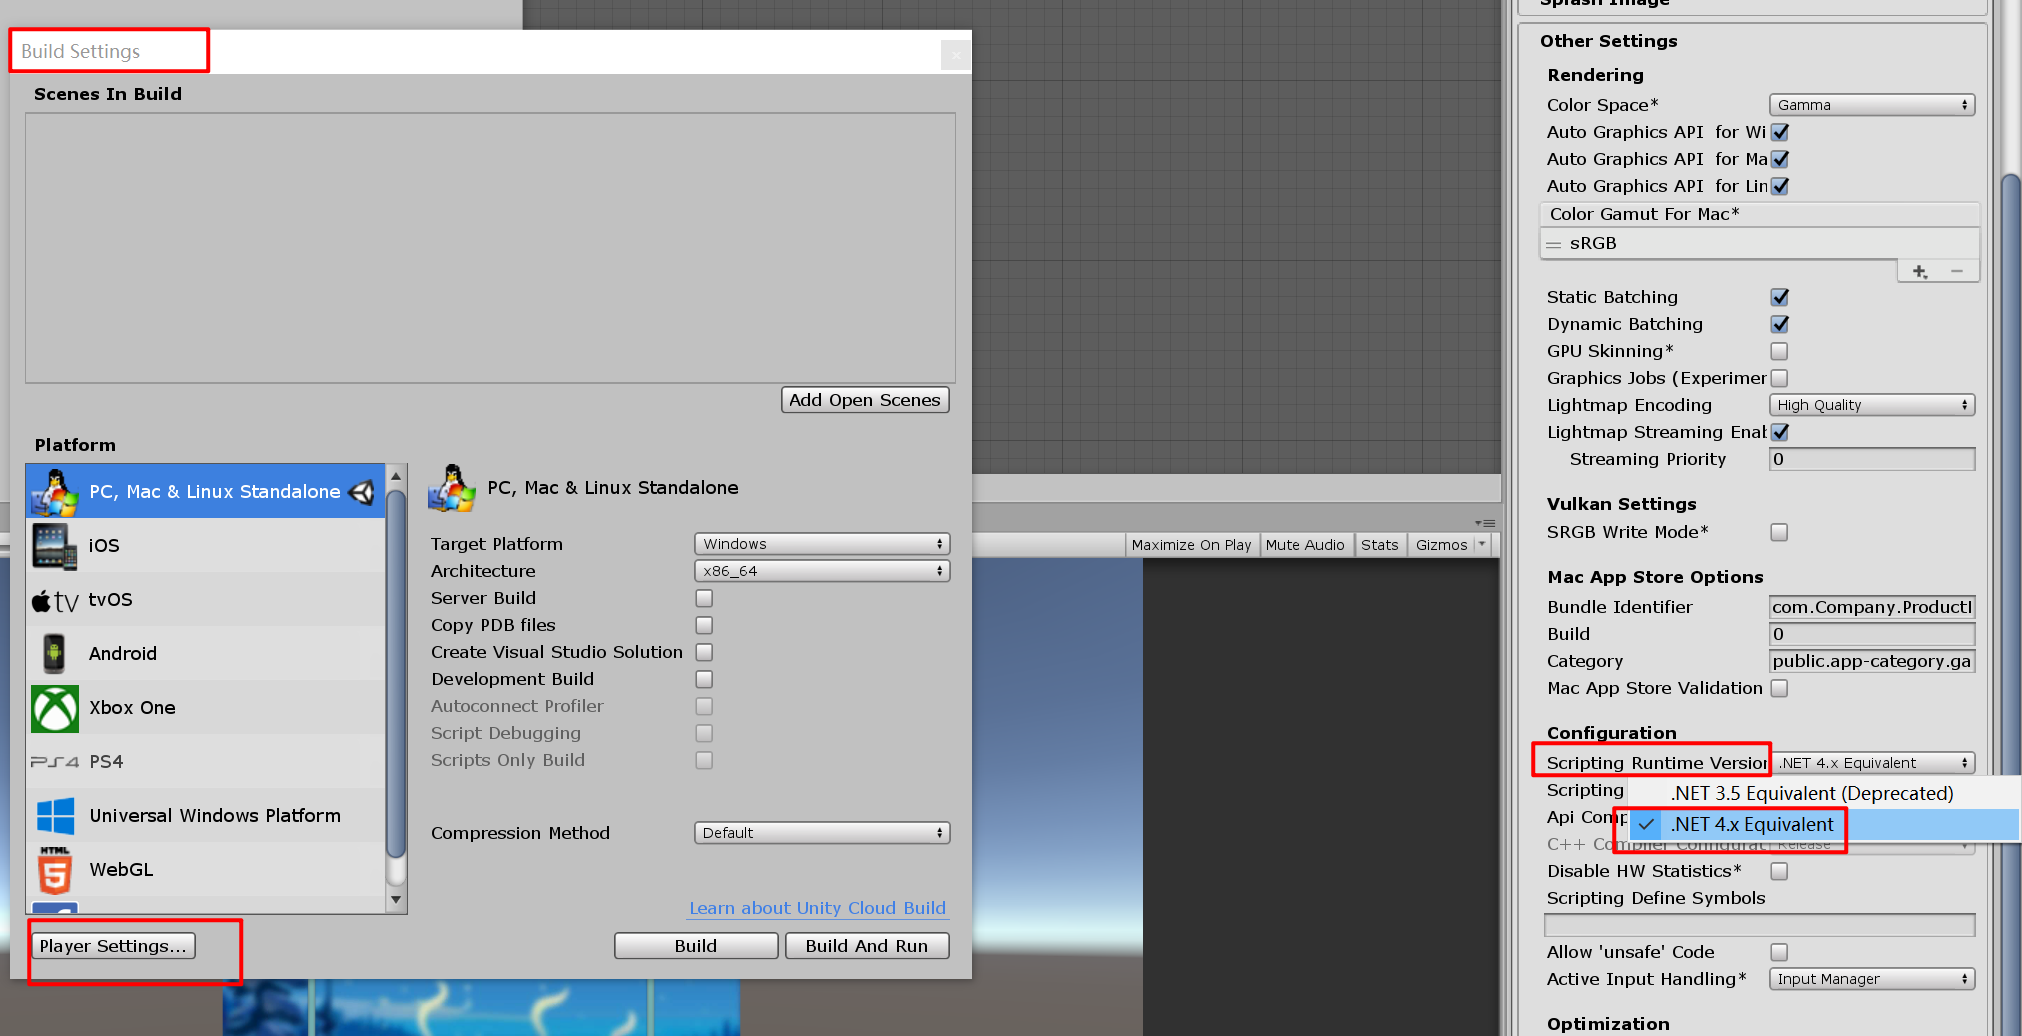Open Learn about Unity Cloud Build link

click(x=817, y=908)
